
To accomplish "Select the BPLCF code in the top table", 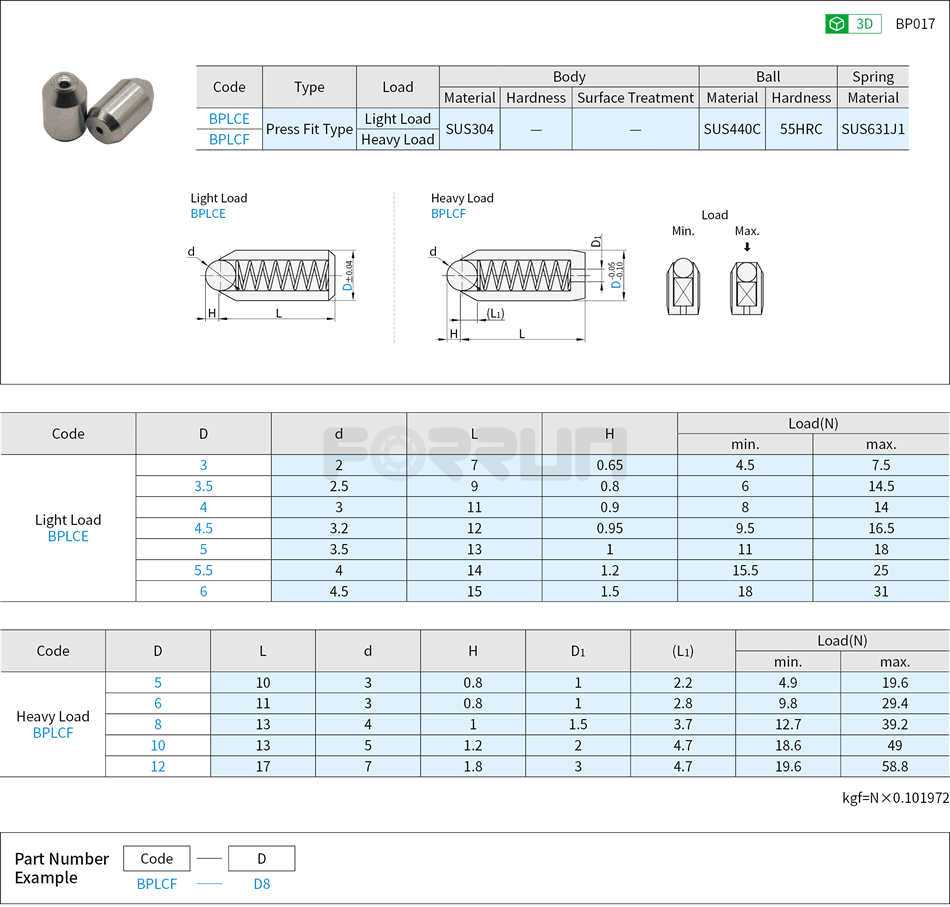I will [x=229, y=139].
